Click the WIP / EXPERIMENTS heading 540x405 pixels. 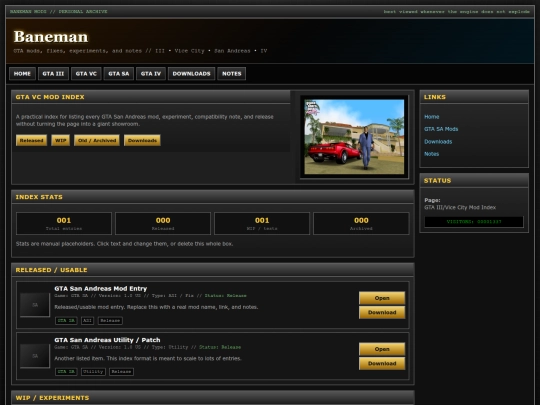52,398
